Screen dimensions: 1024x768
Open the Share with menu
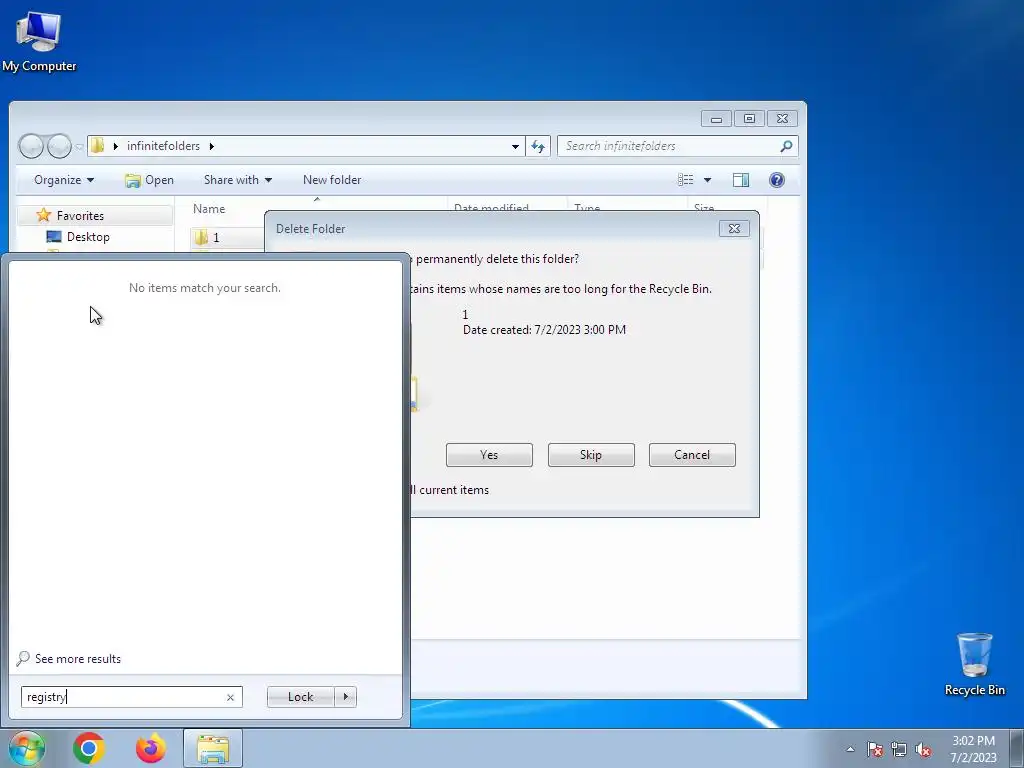click(x=238, y=180)
